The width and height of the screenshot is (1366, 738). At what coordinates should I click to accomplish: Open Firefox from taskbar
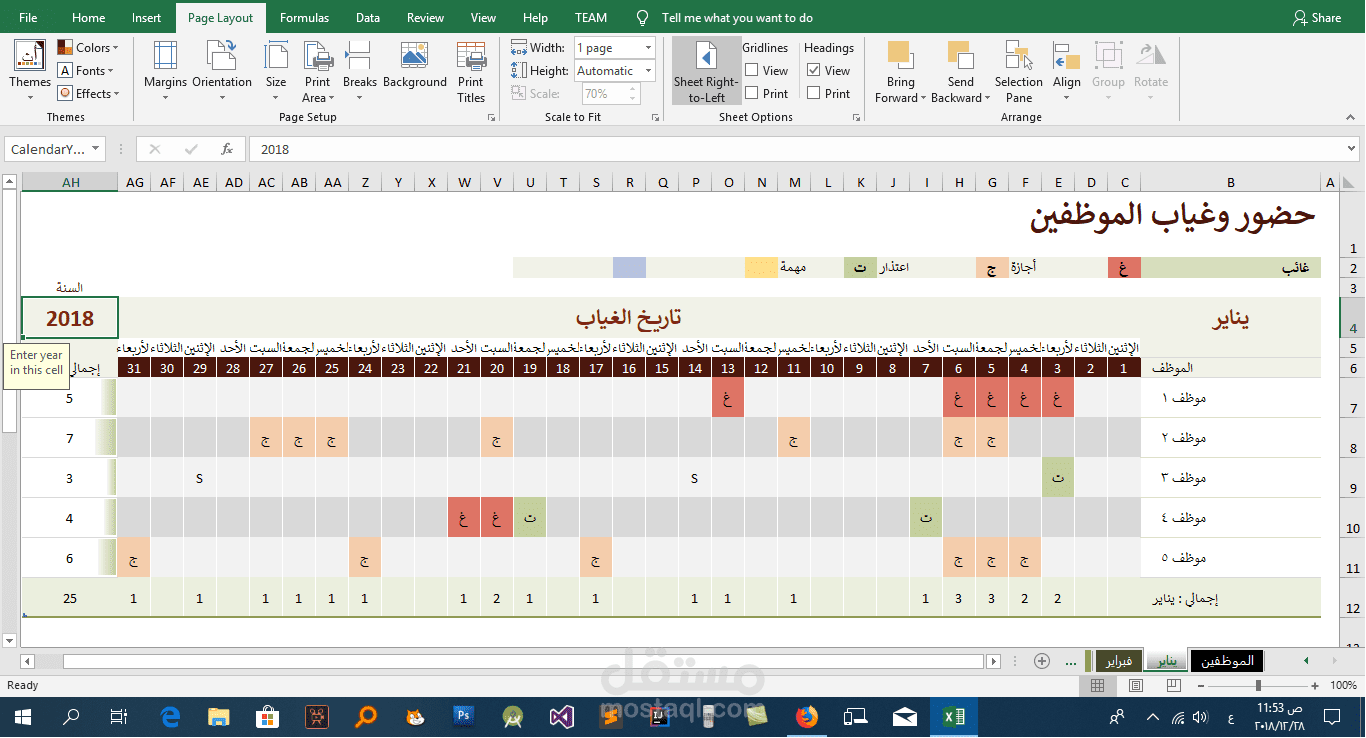[806, 716]
